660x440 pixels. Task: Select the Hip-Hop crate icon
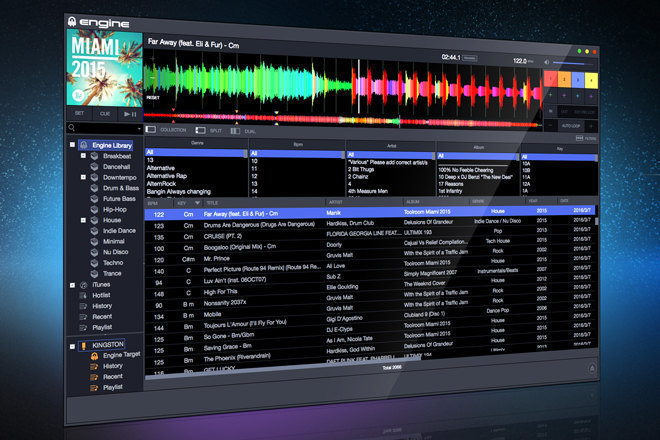pos(95,209)
